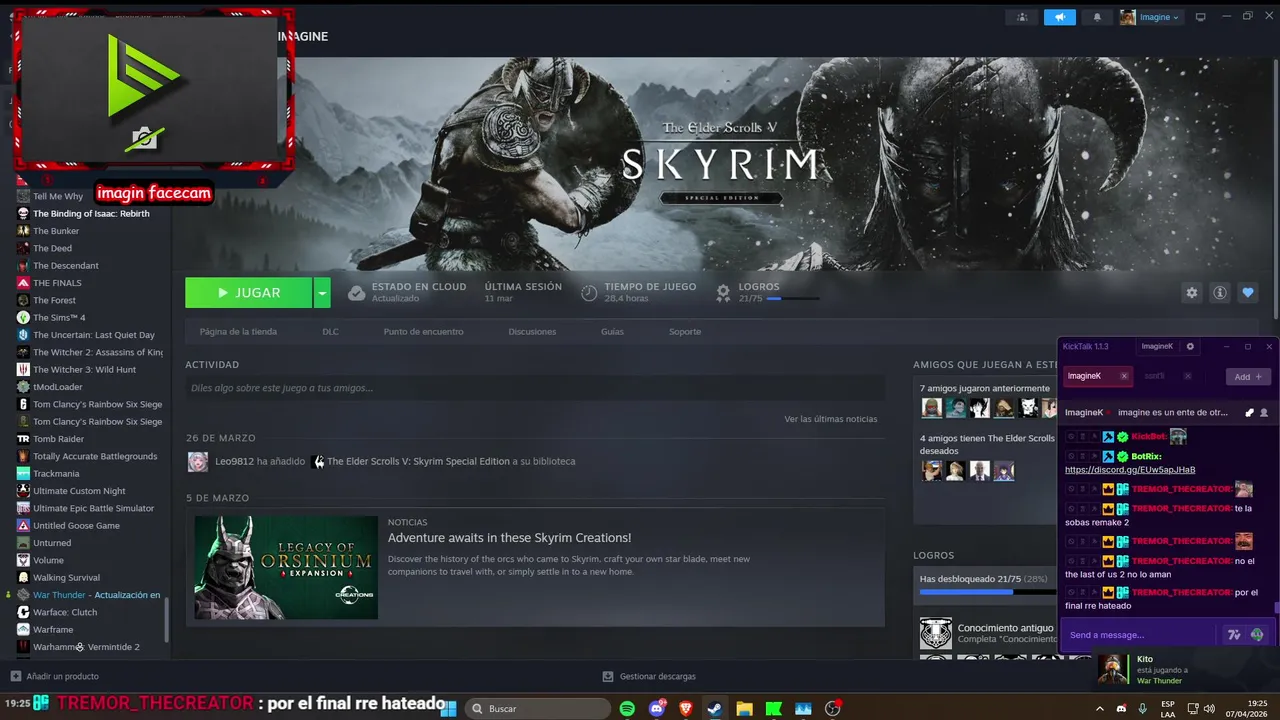Expand the arrow next to JUGAR

[322, 293]
